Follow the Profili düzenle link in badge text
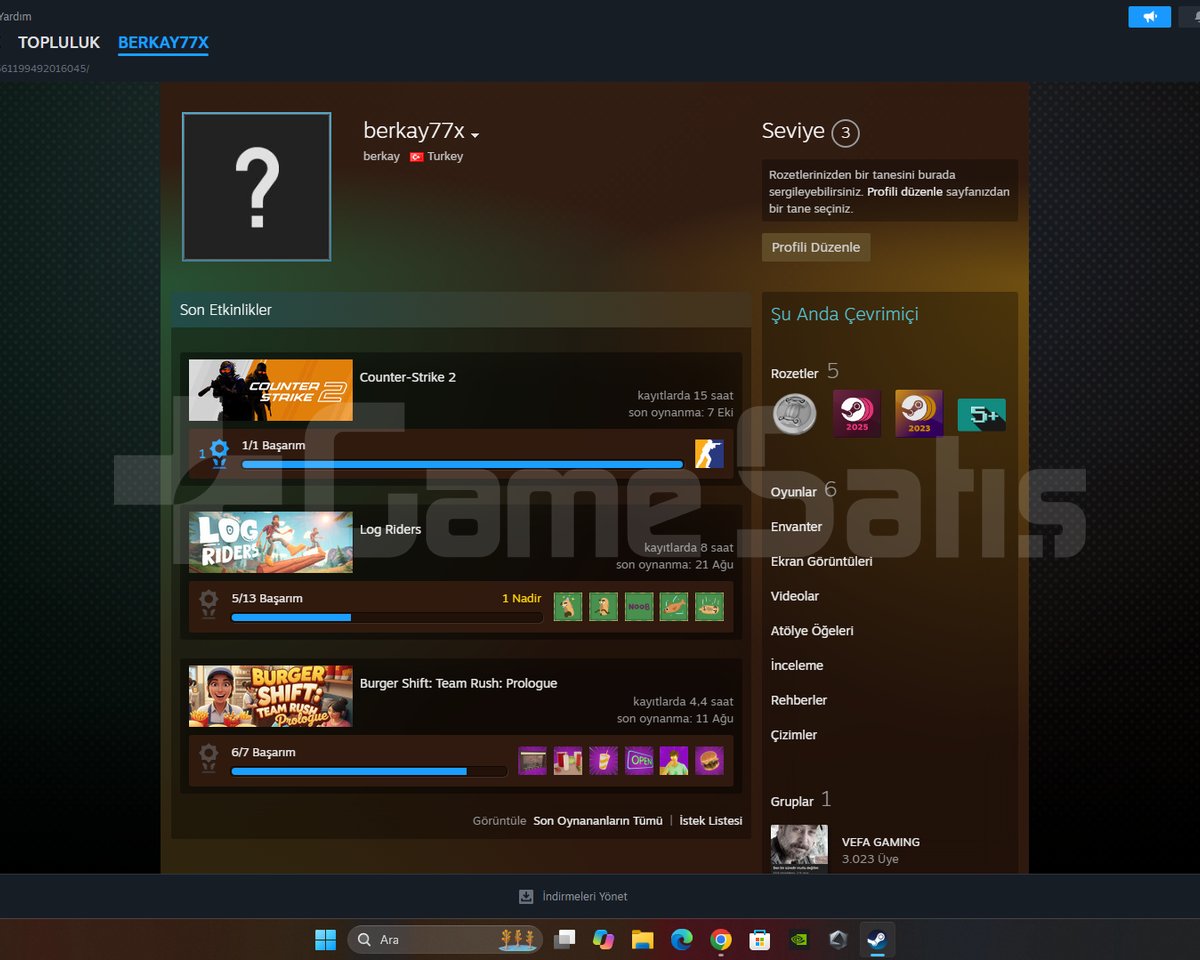 [x=904, y=192]
